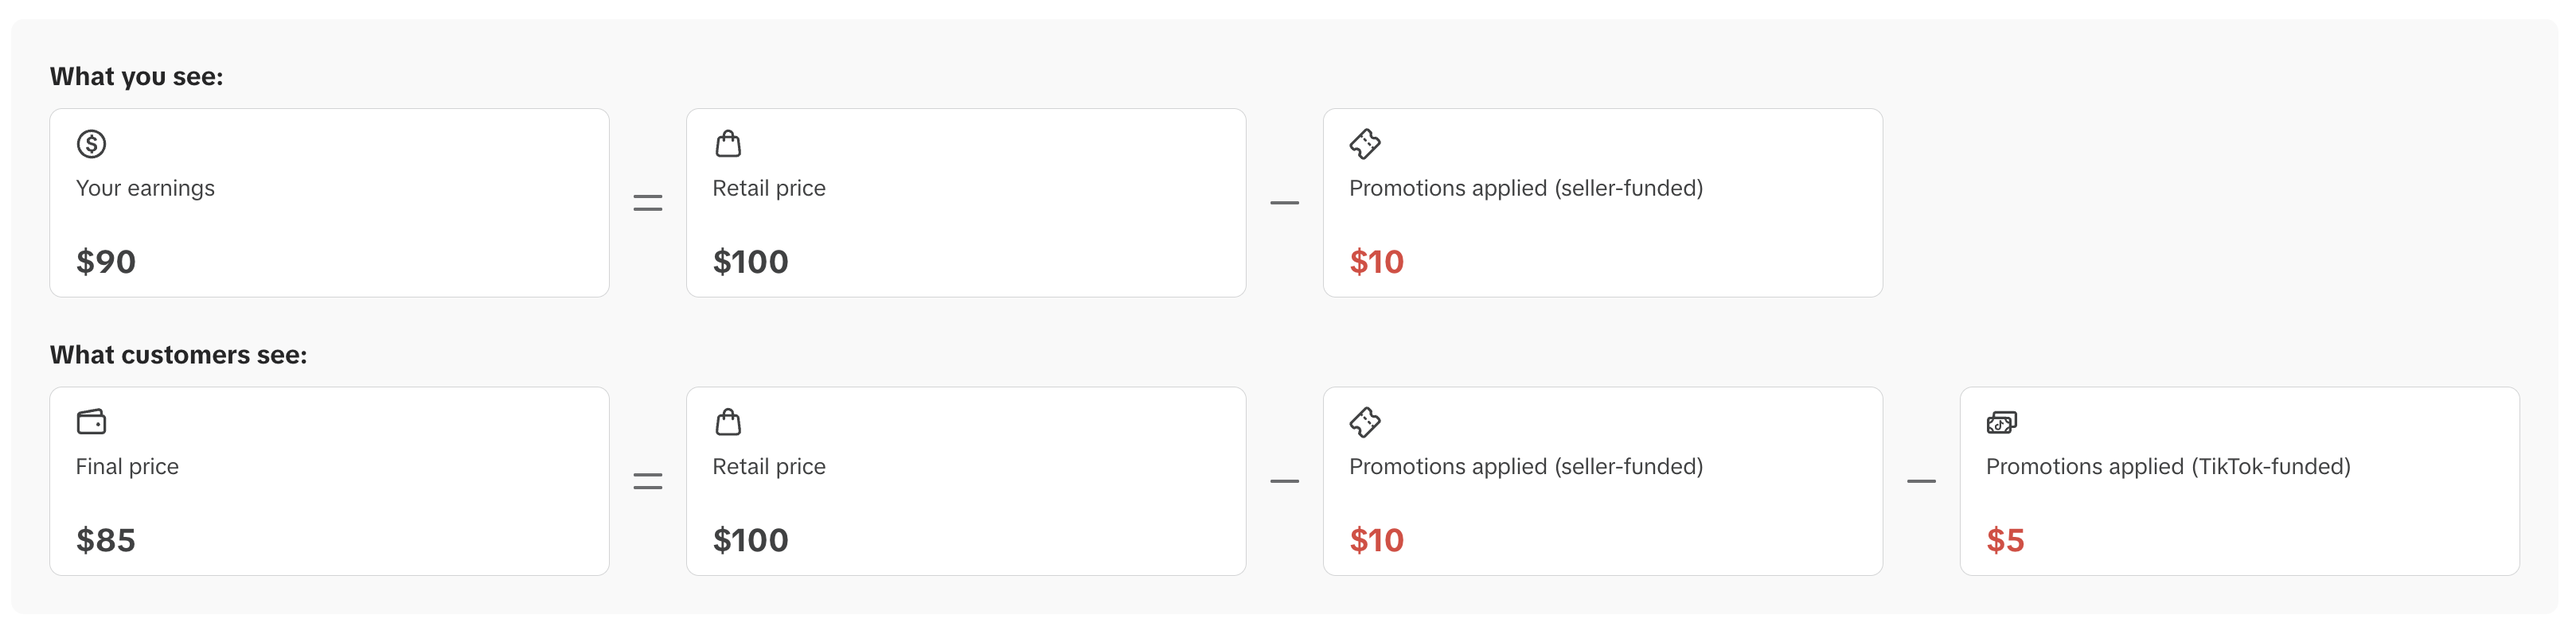
Task: Click the dollar coin icon above Your earnings
Action: point(91,144)
